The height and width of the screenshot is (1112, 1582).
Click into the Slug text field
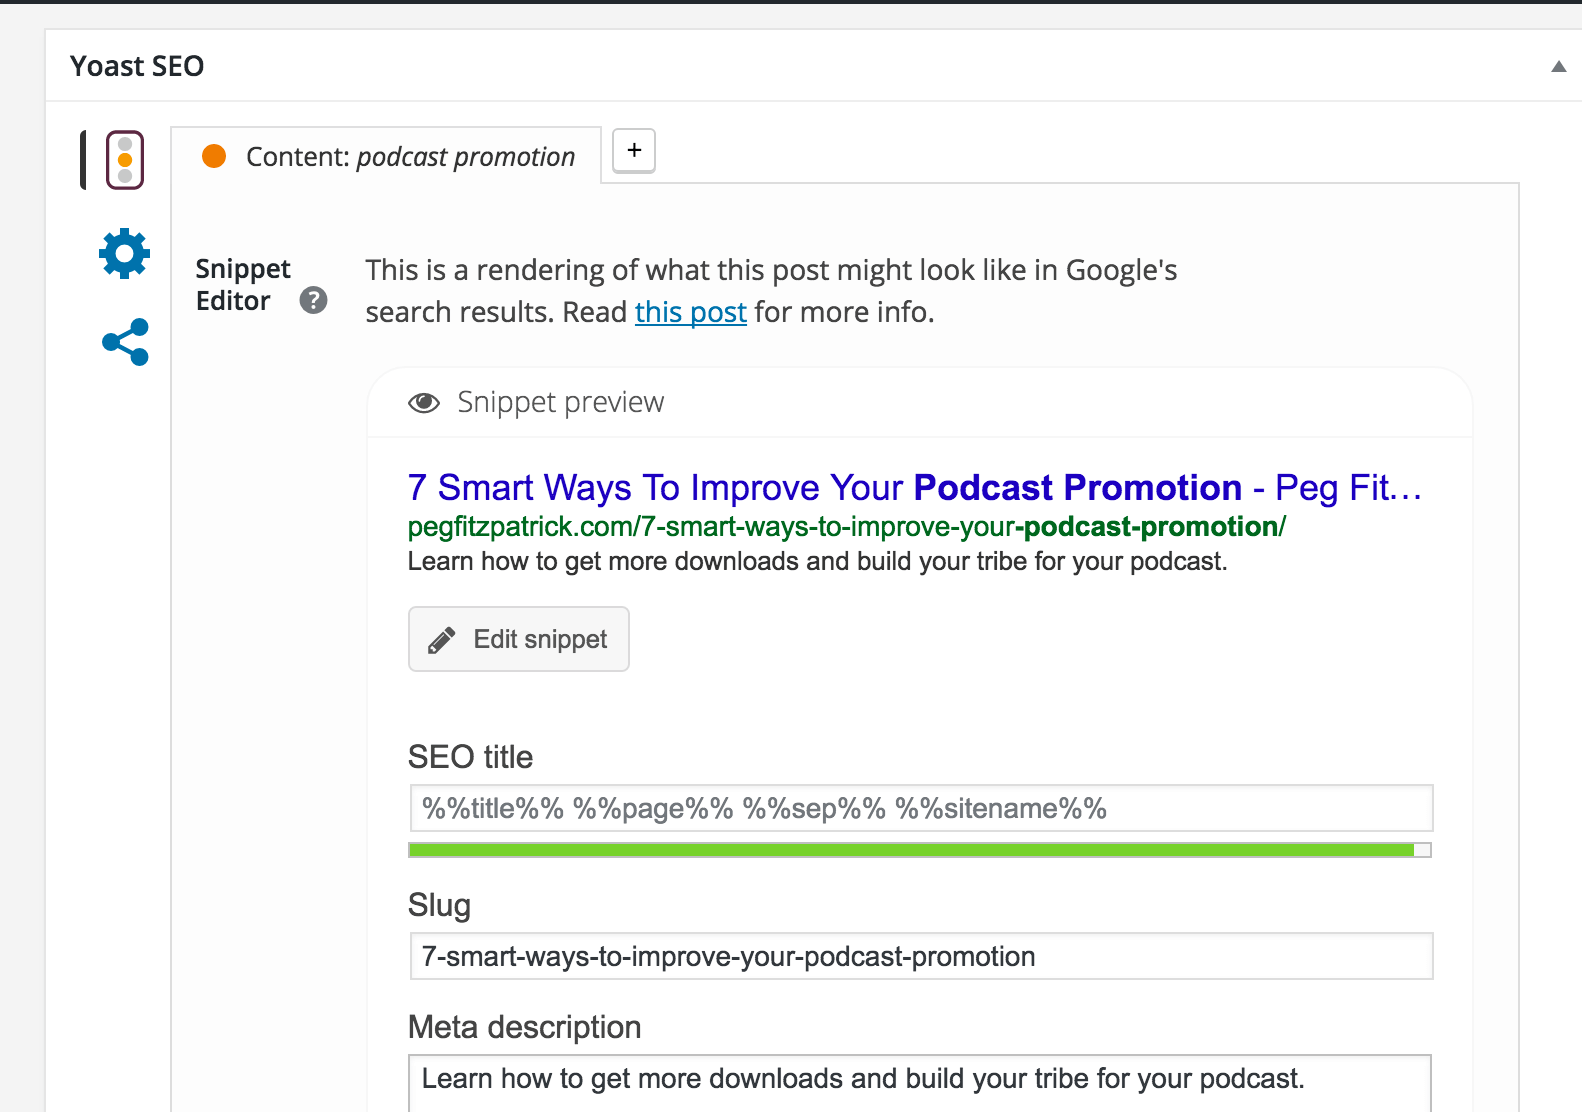coord(920,956)
